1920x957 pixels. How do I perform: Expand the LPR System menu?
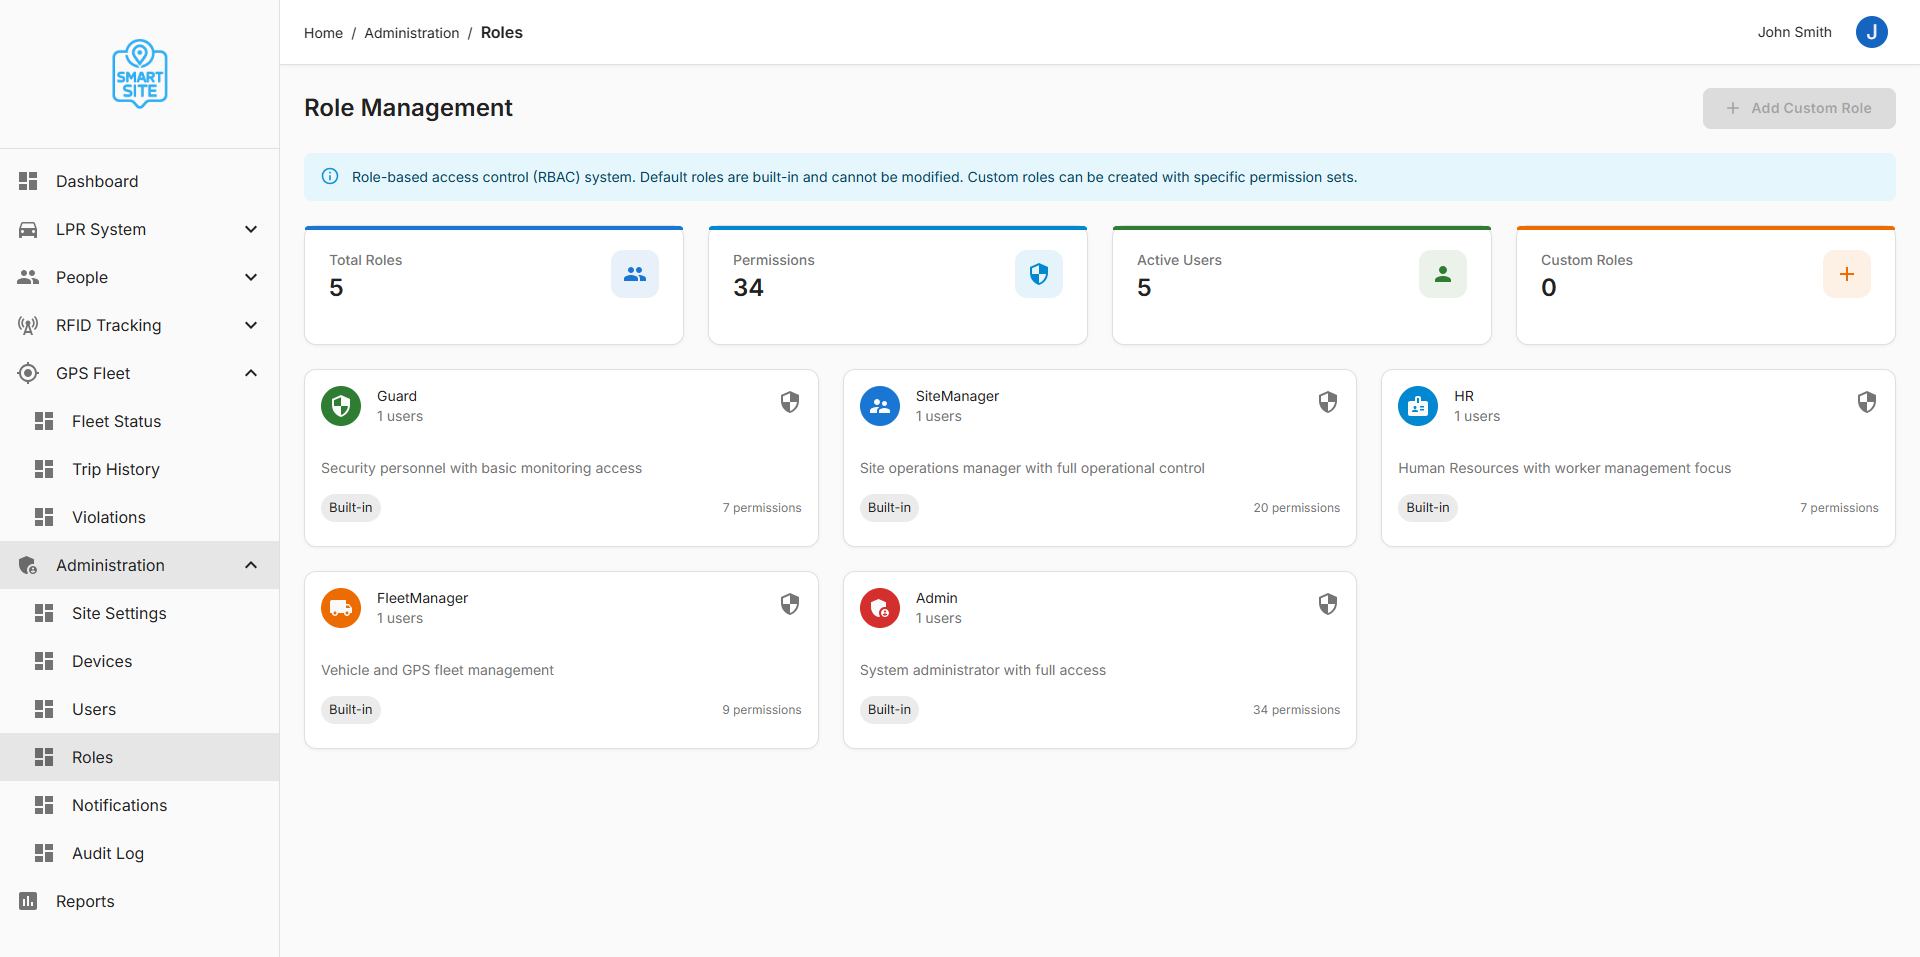(x=251, y=229)
